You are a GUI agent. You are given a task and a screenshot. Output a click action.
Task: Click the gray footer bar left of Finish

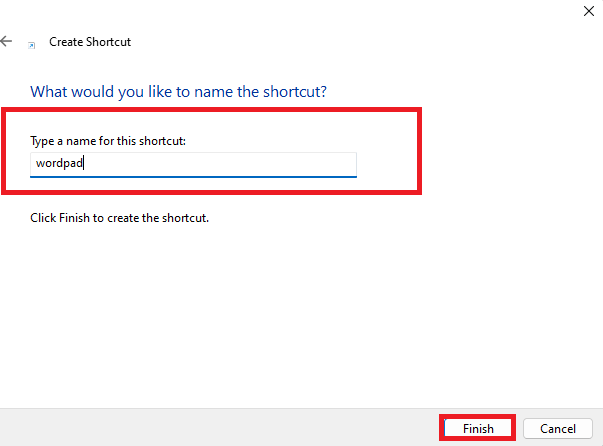point(219,428)
